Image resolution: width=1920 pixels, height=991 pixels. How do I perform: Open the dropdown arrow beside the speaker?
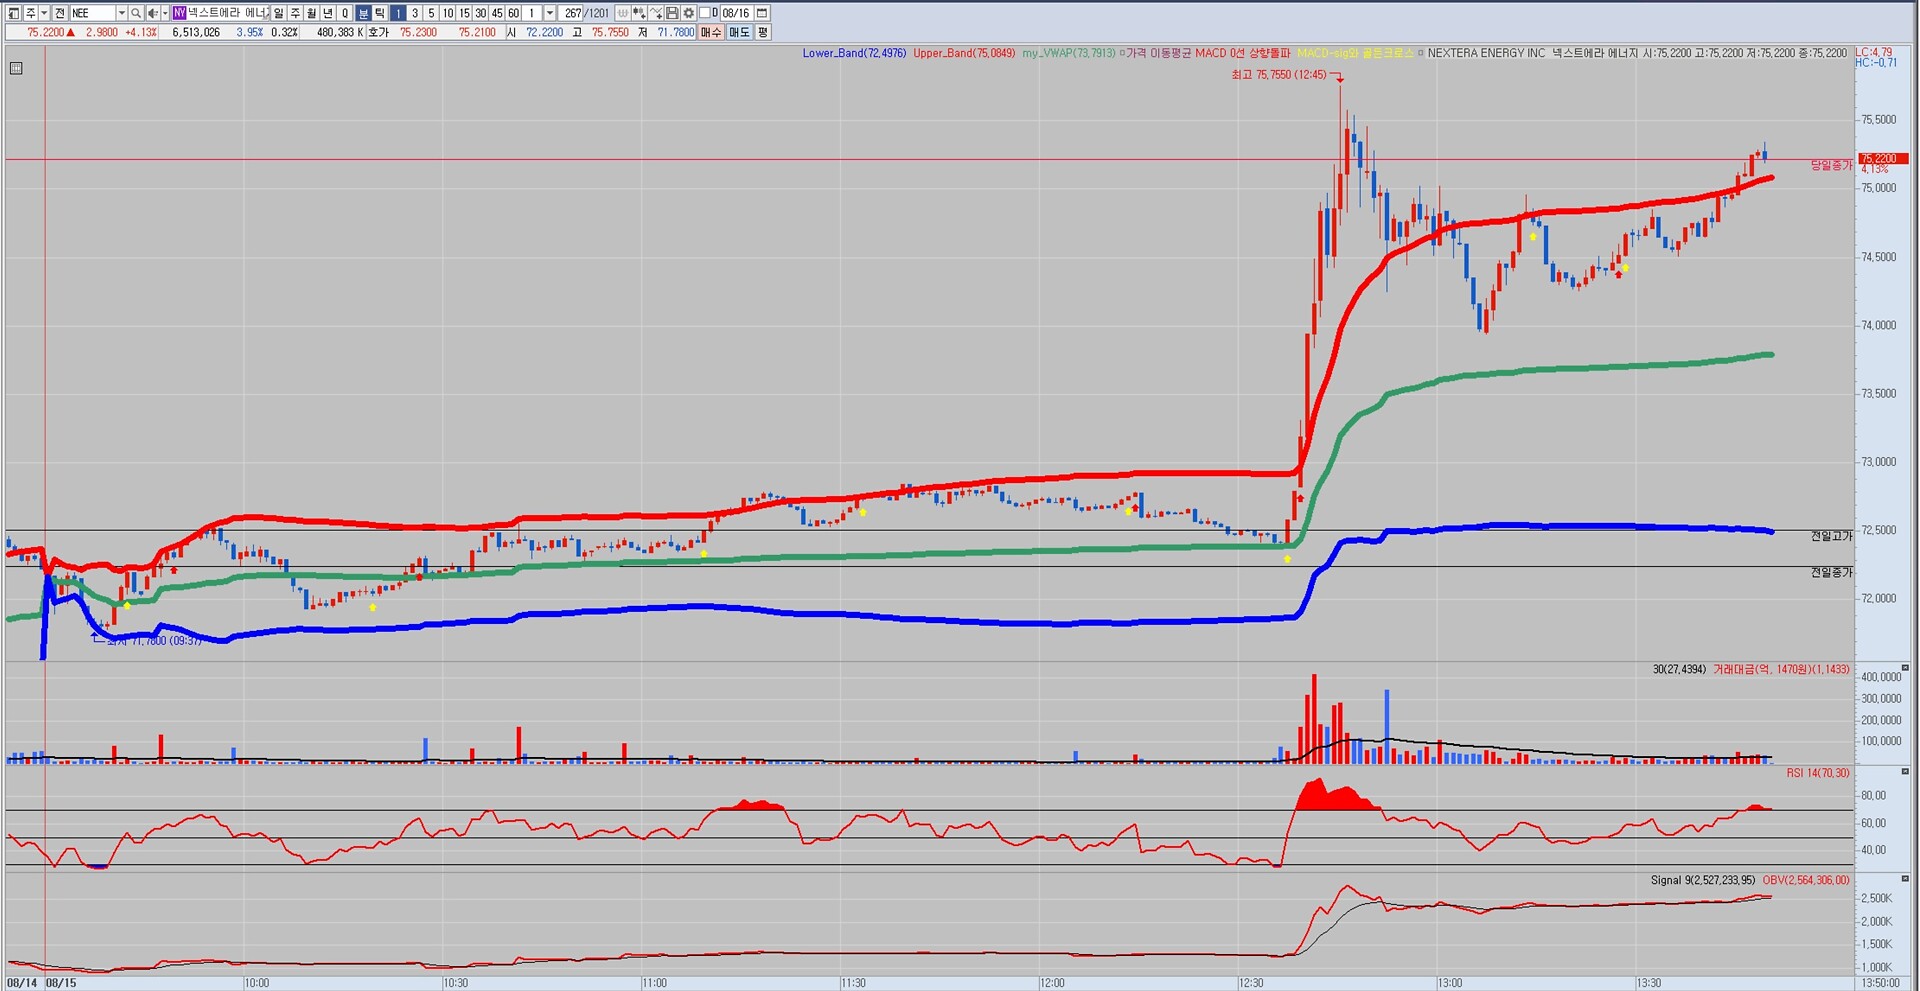pyautogui.click(x=165, y=13)
